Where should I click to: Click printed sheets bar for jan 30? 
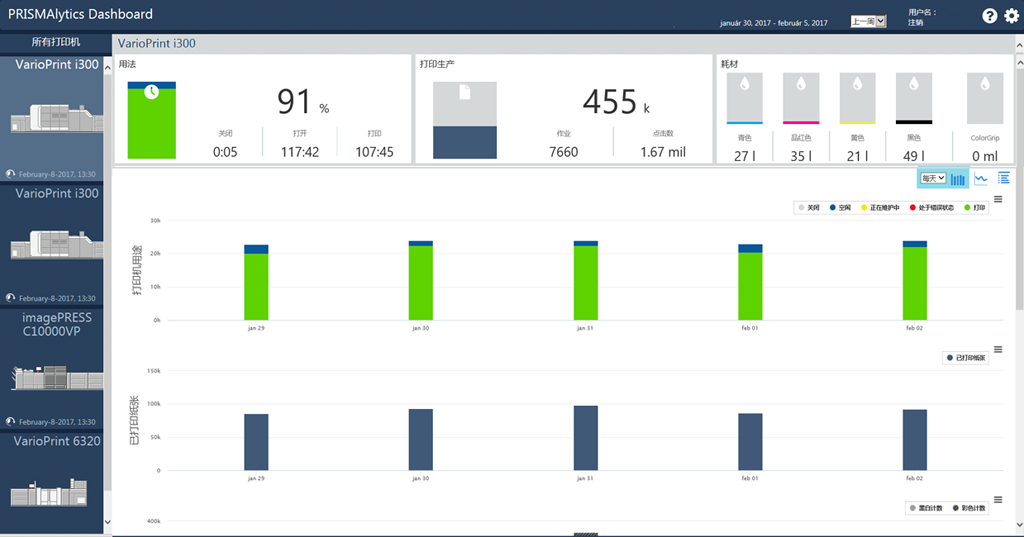coord(421,440)
